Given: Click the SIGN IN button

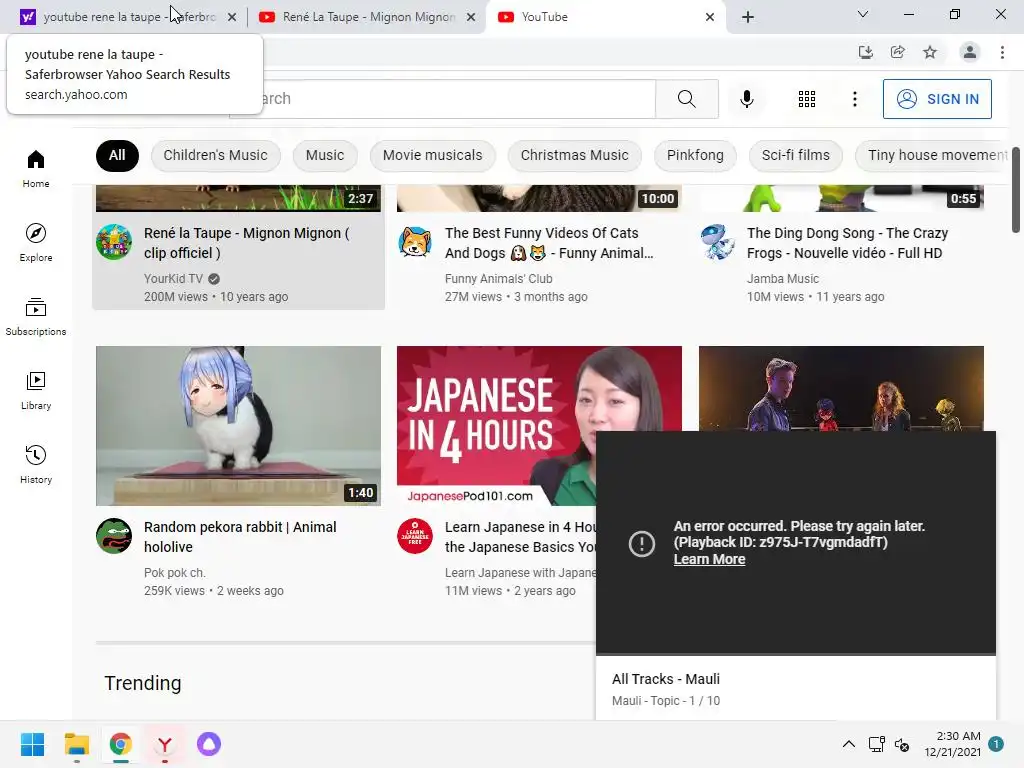Looking at the screenshot, I should (x=937, y=99).
